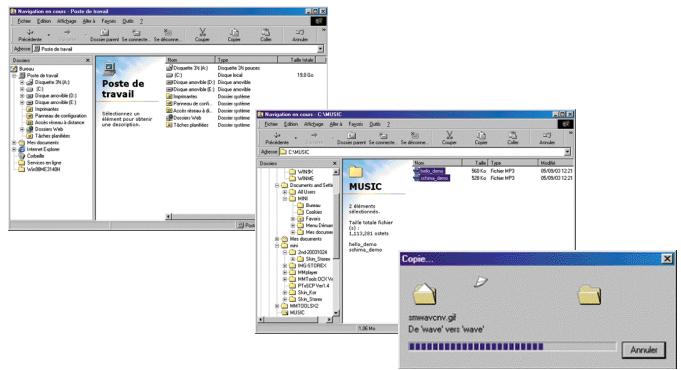Viewport: 681px width, 370px height.
Task: Select Disque amovible (D:) icon in file list
Action: [x=169, y=82]
